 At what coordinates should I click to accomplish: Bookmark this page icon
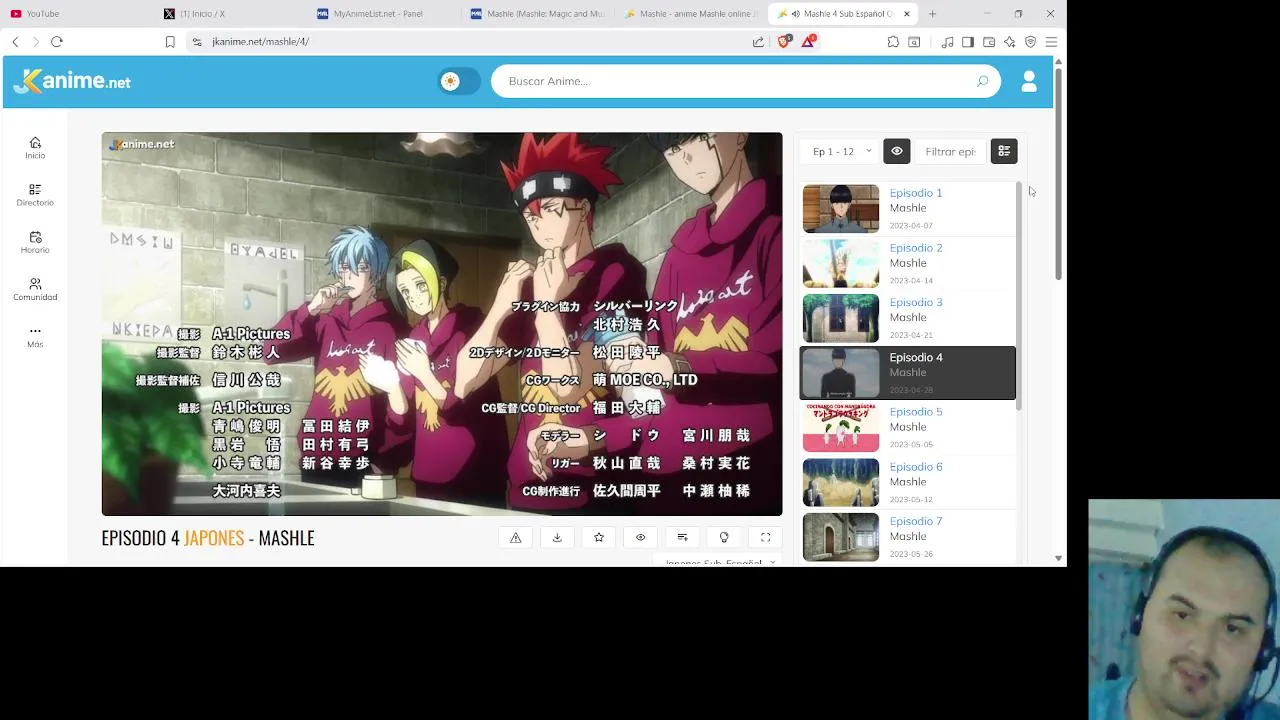(170, 42)
